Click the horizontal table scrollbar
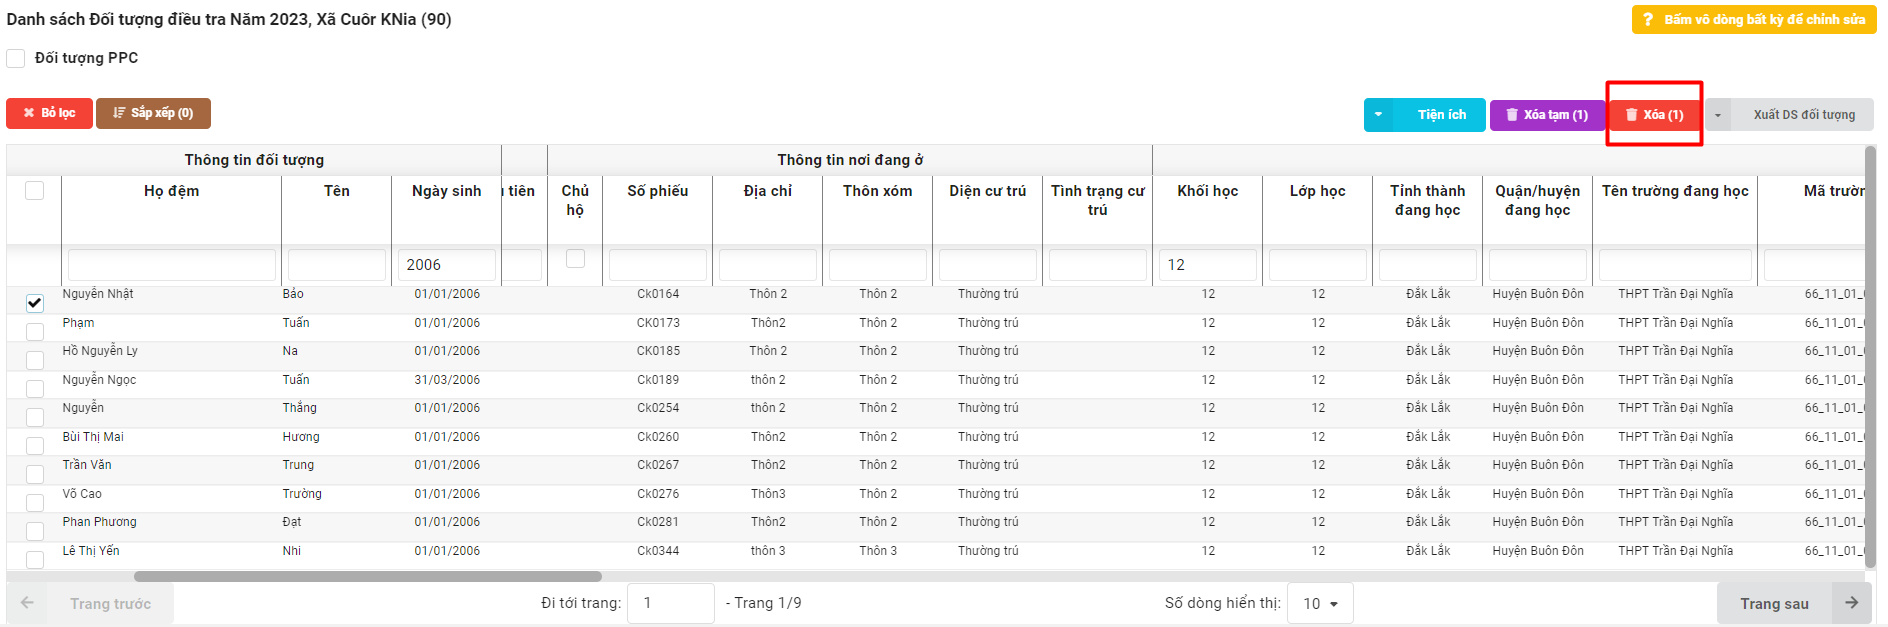This screenshot has height=627, width=1888. click(x=368, y=576)
